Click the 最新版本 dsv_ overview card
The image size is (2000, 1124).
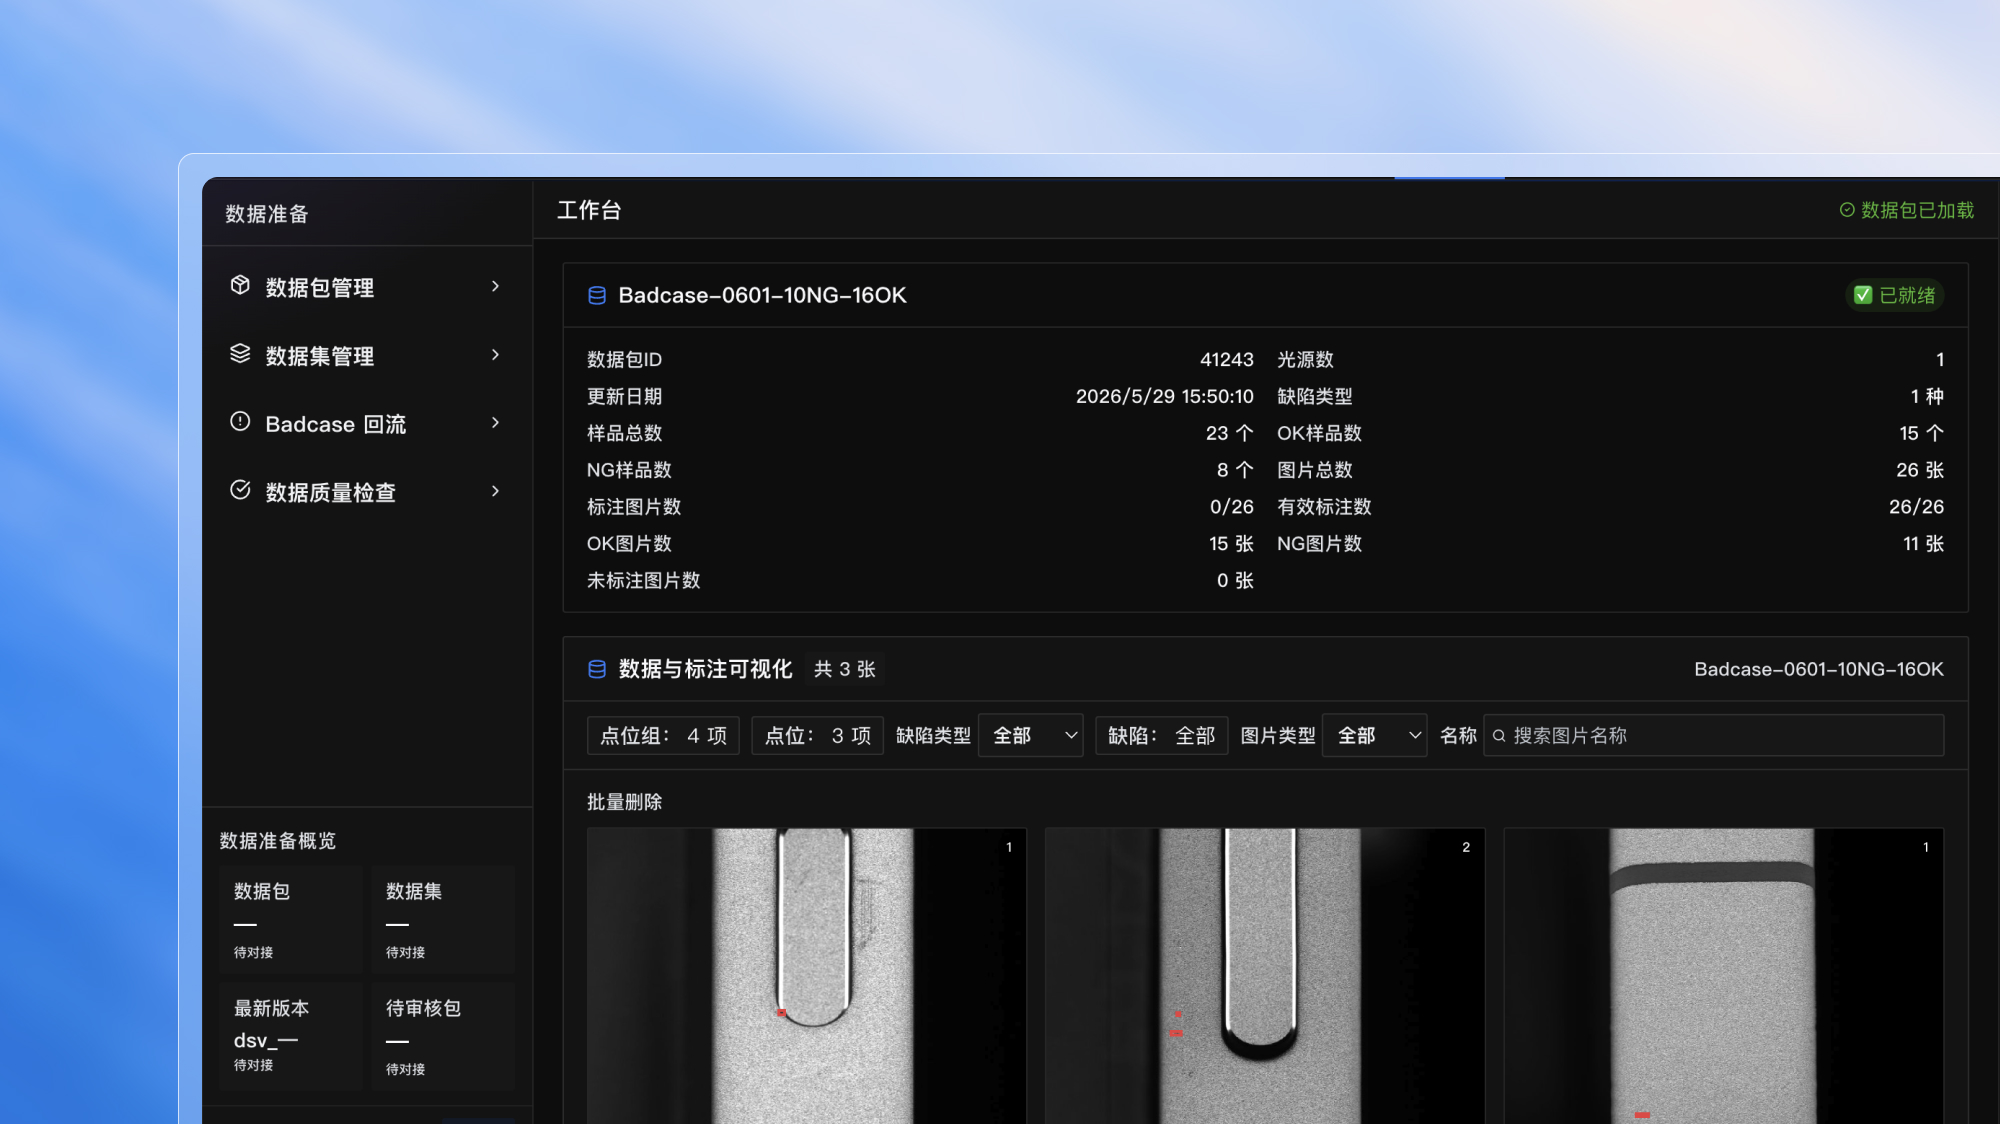pyautogui.click(x=291, y=1036)
